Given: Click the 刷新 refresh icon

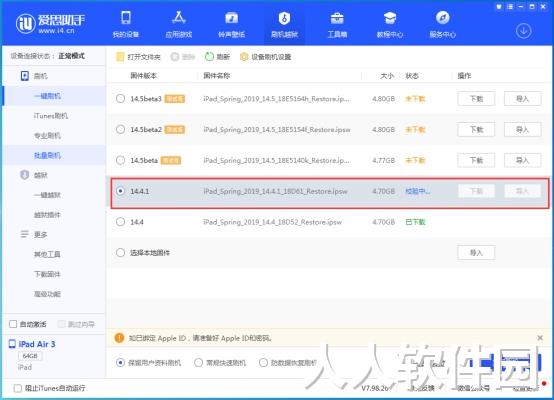Looking at the screenshot, I should (x=209, y=57).
